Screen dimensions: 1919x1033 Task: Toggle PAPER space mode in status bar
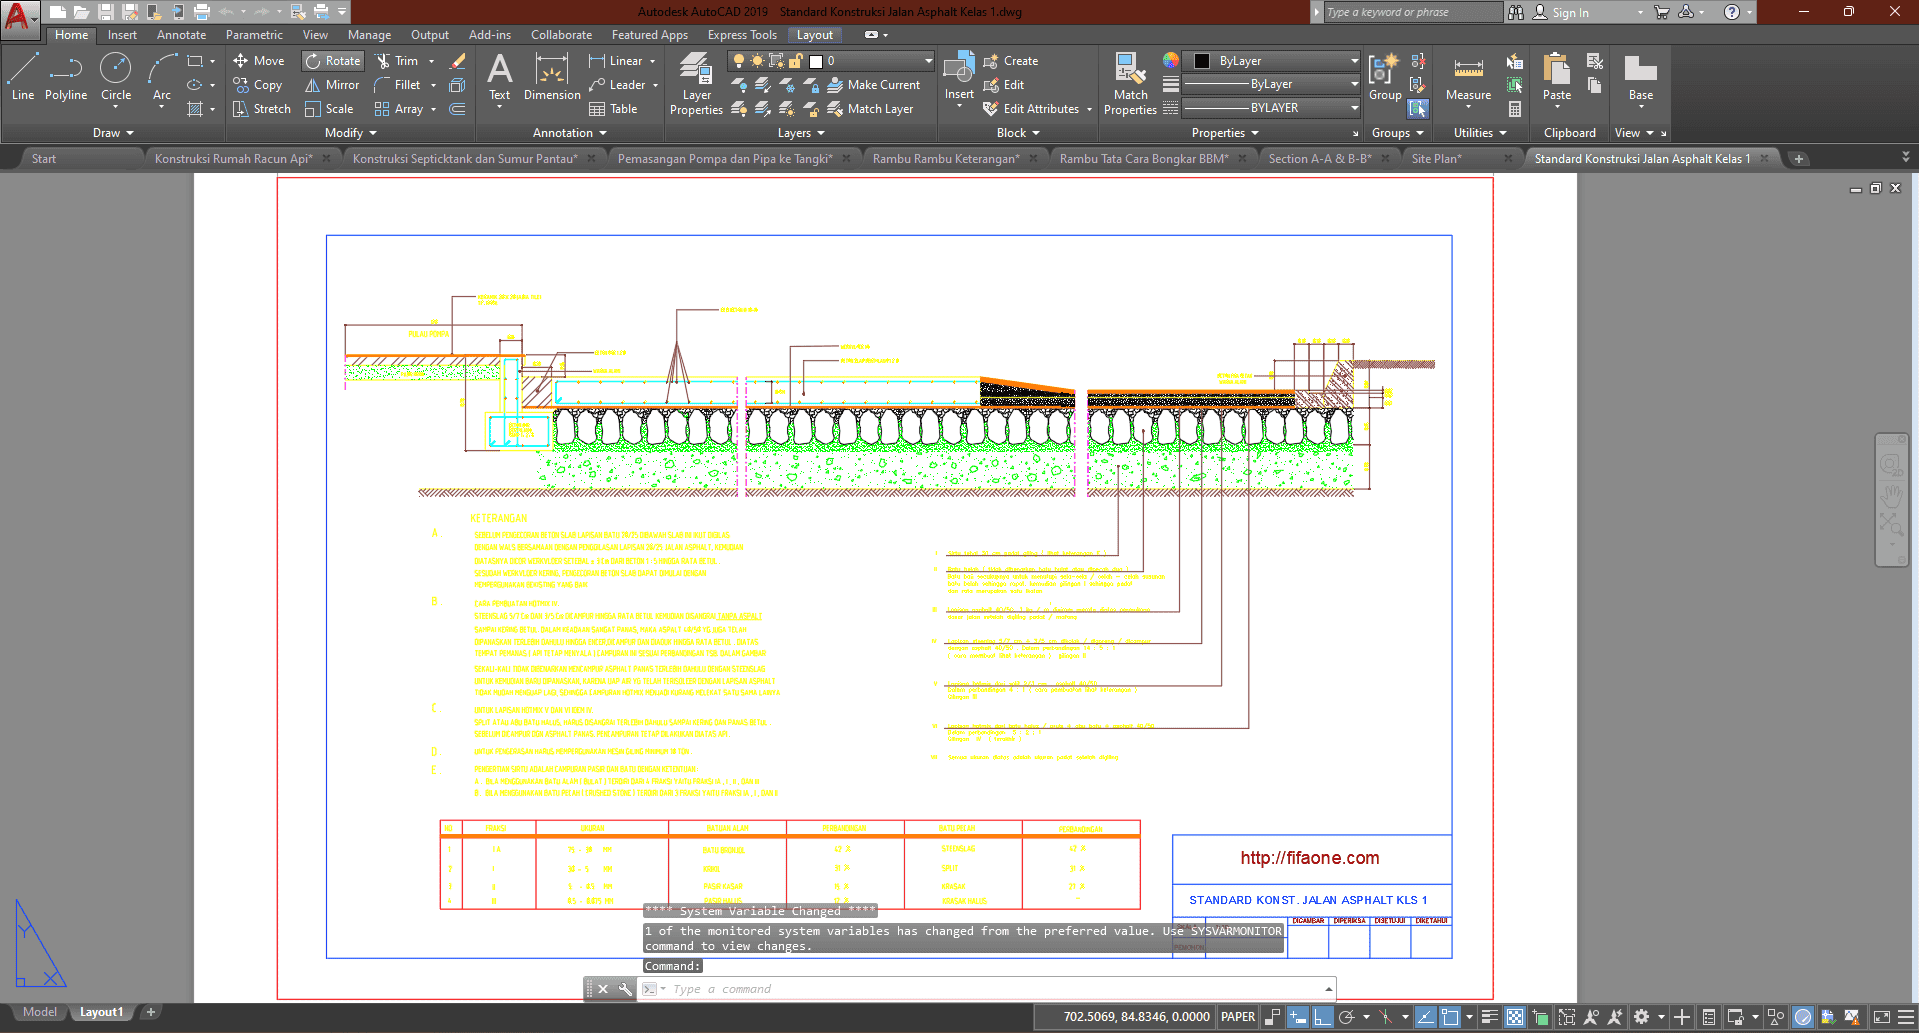(1238, 1017)
